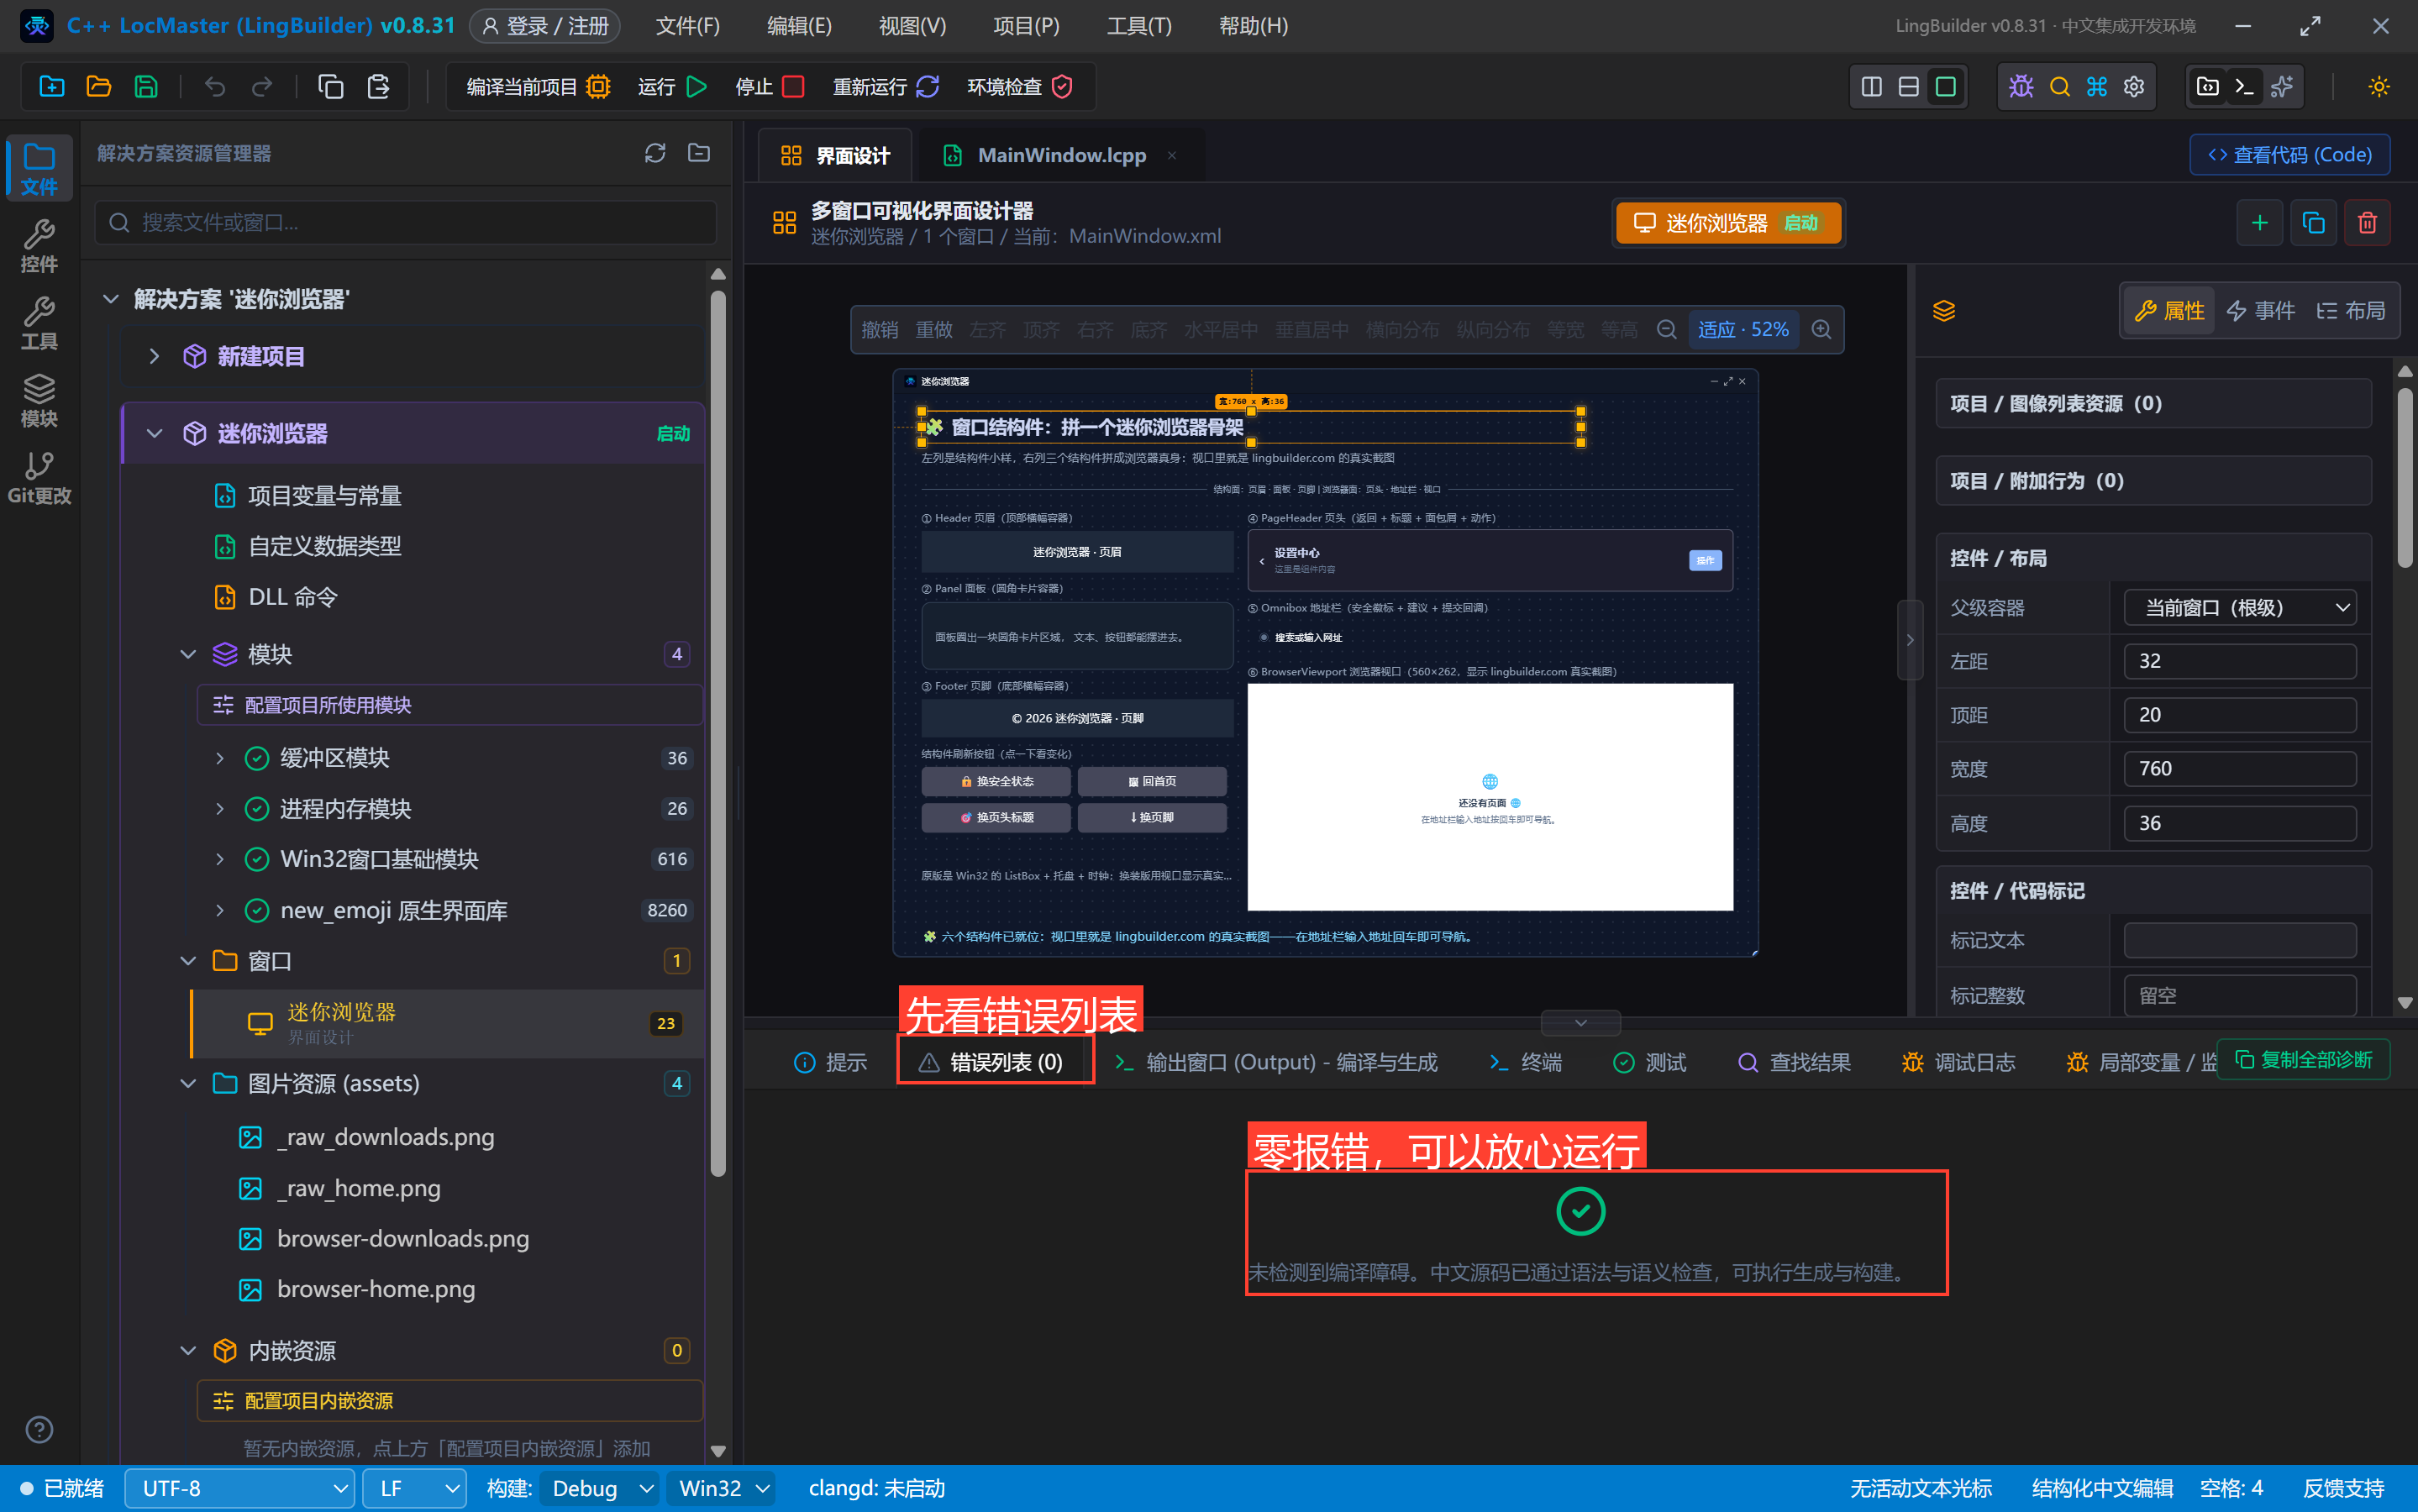The width and height of the screenshot is (2418, 1512).
Task: Add new window with plus icon
Action: click(2259, 222)
